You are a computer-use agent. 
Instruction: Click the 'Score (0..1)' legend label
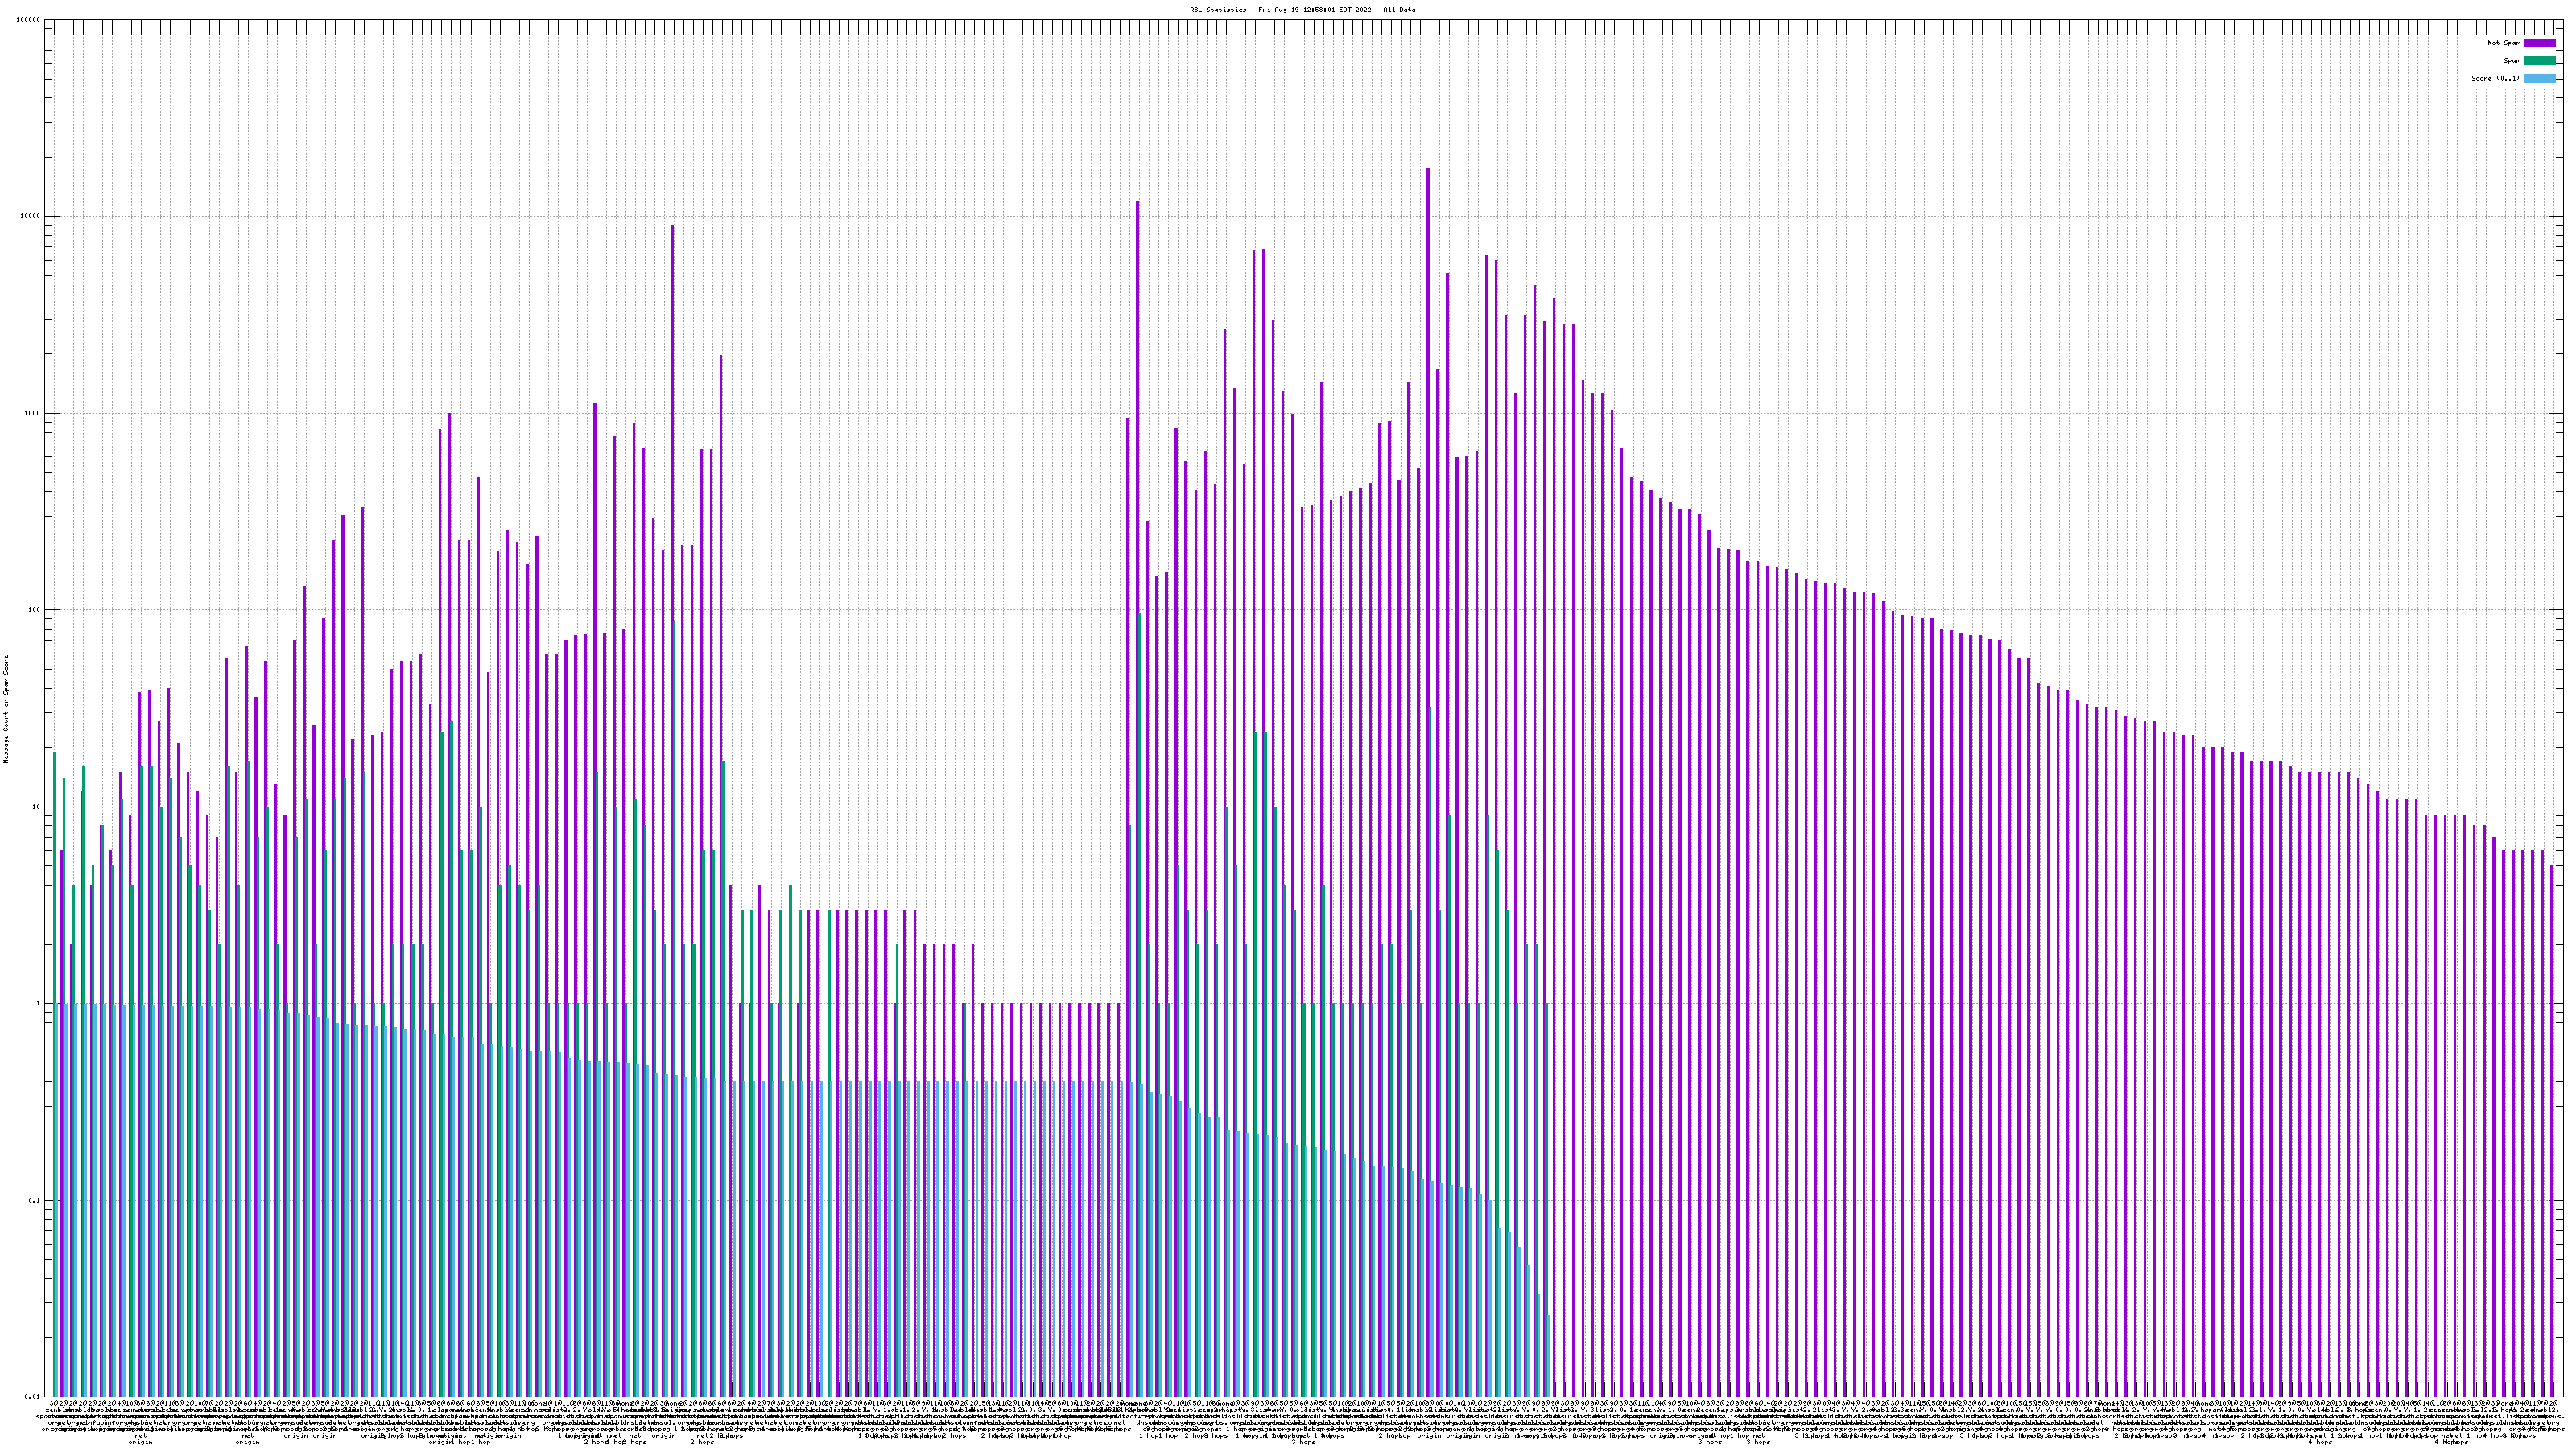pyautogui.click(x=2495, y=78)
